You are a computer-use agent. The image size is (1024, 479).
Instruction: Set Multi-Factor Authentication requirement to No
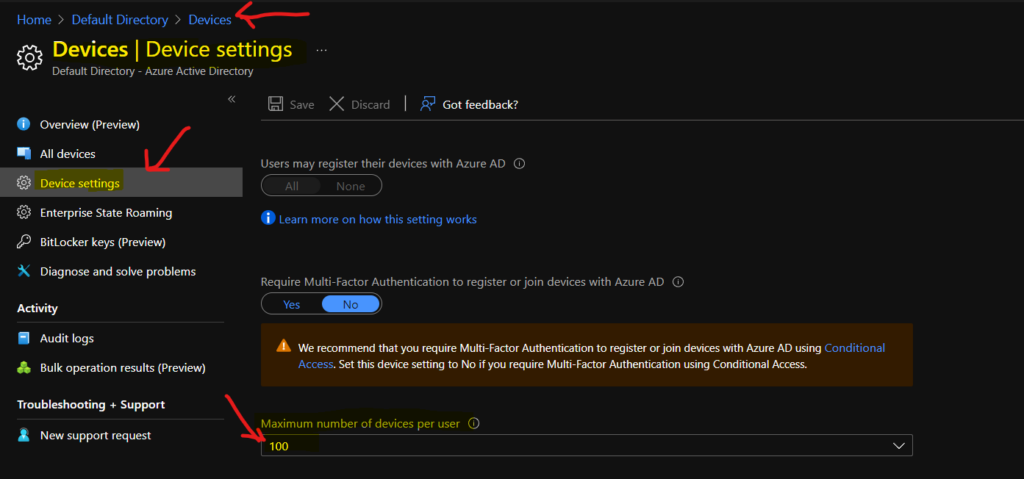pyautogui.click(x=351, y=305)
